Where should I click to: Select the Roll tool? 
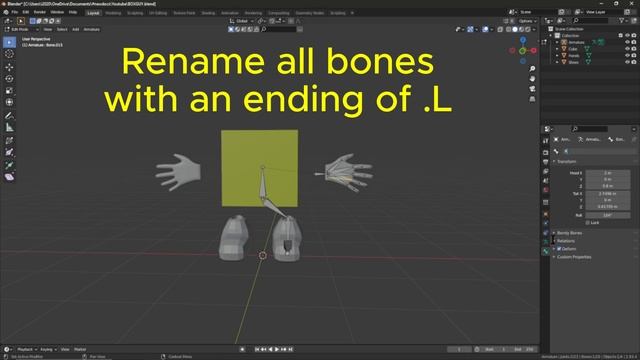pos(9,140)
